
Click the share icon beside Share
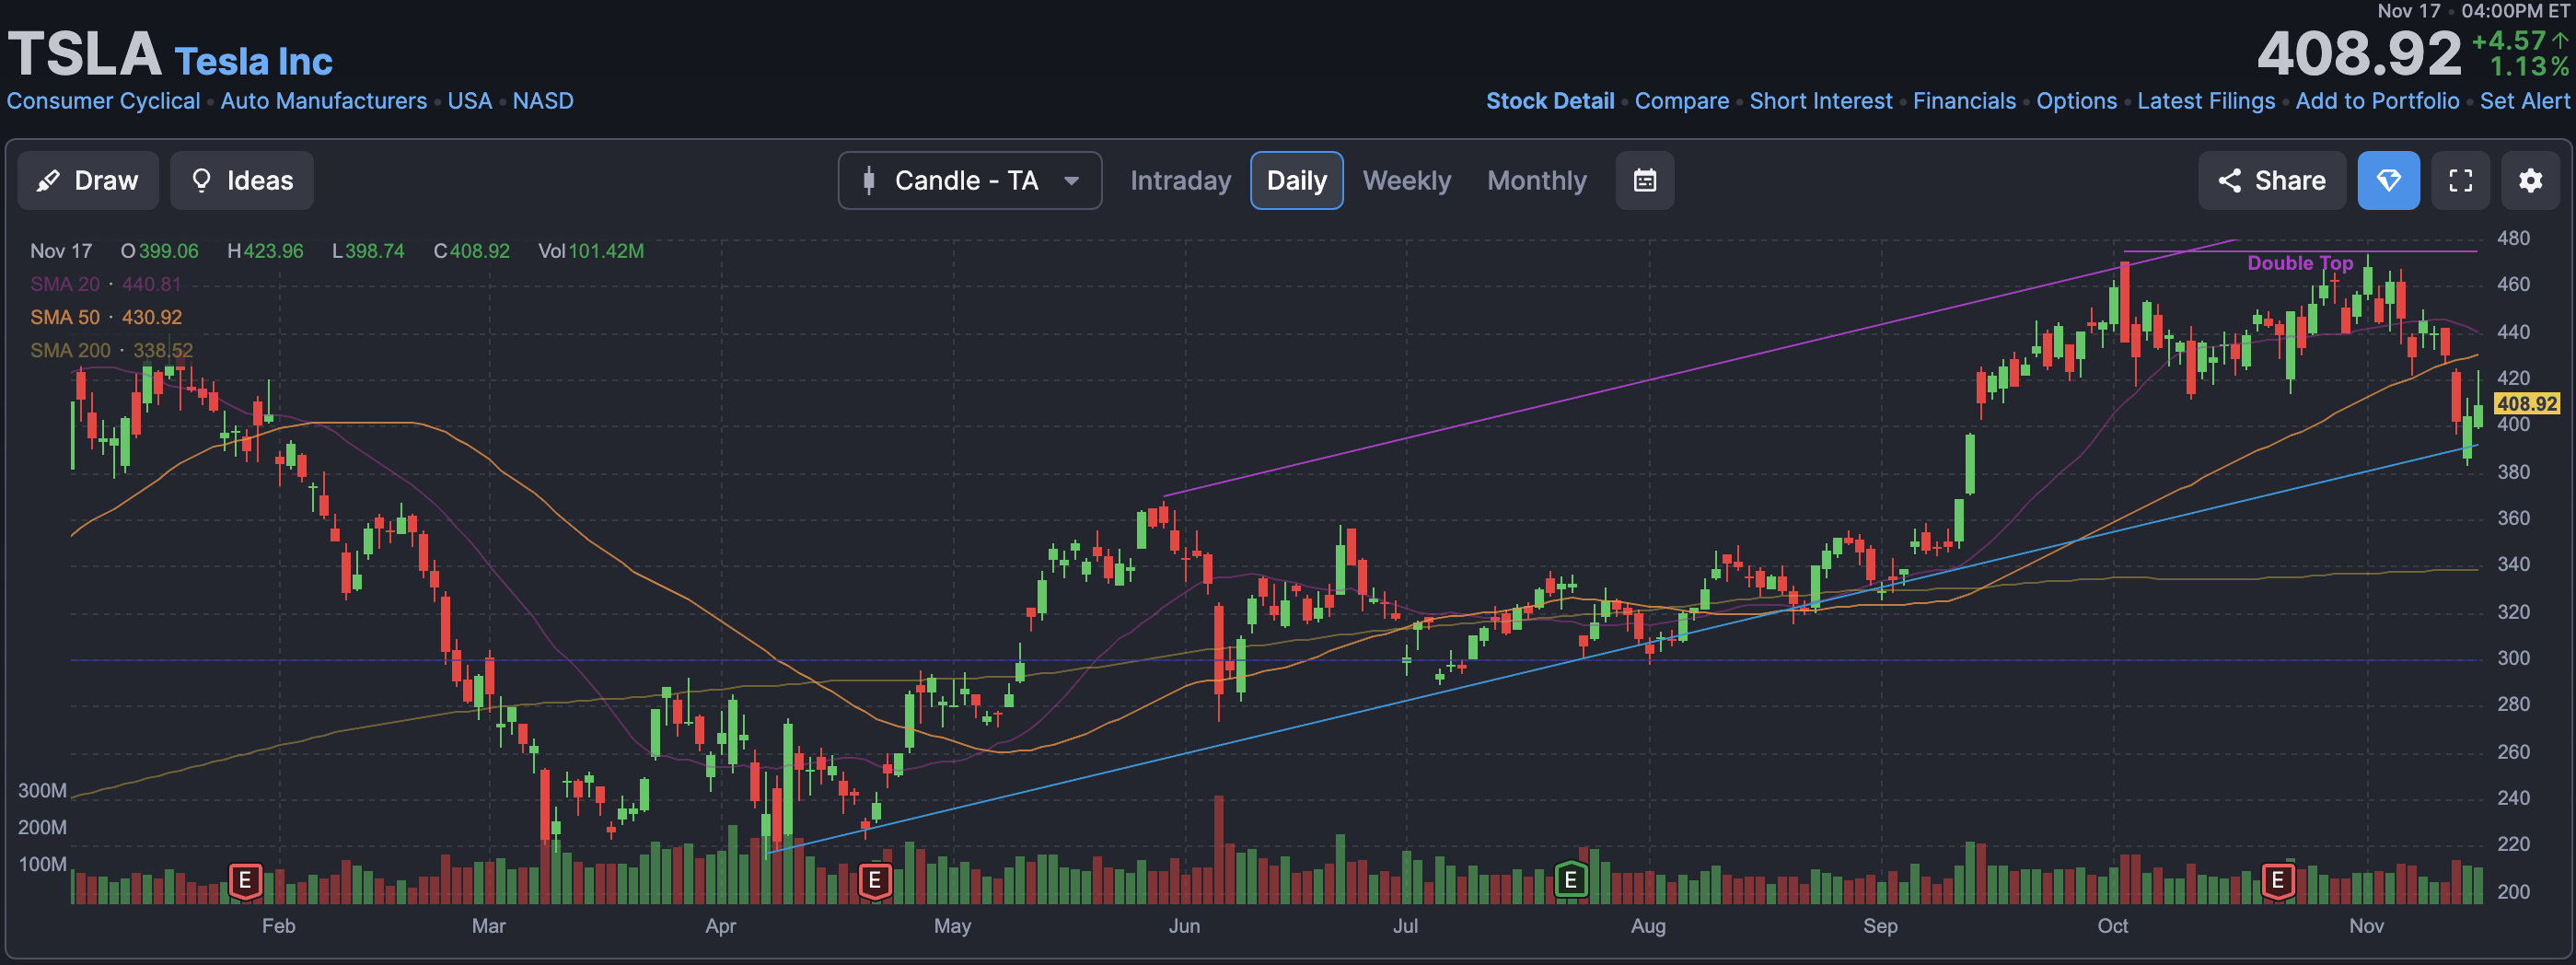click(2229, 181)
